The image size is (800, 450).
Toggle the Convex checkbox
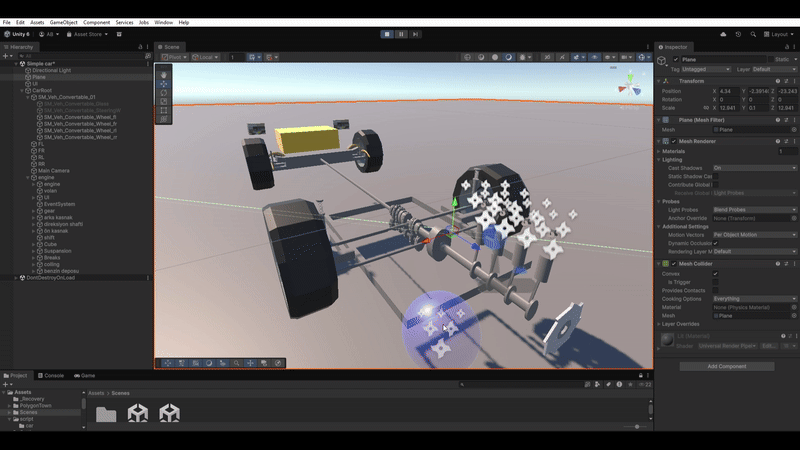click(716, 273)
